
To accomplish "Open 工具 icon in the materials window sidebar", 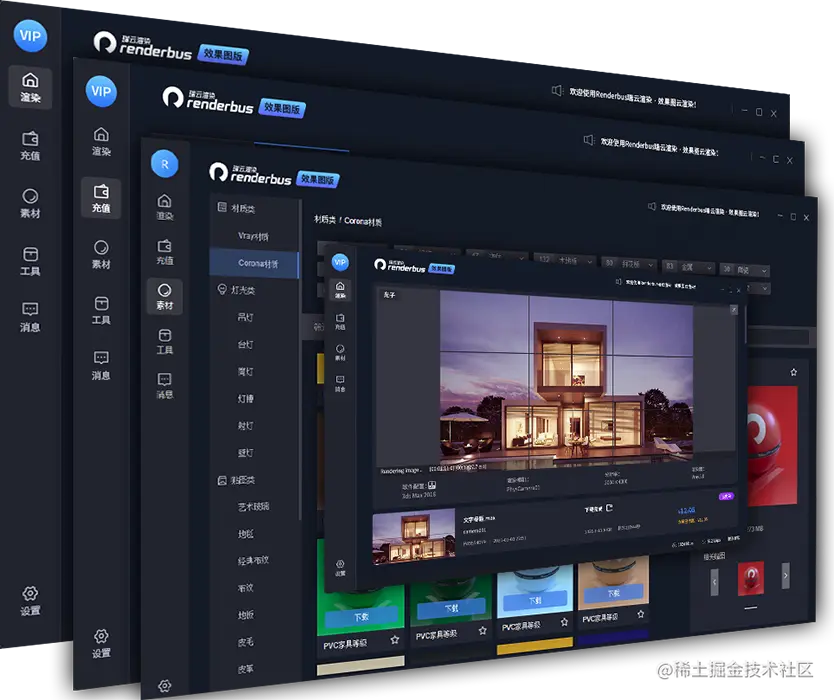I will pyautogui.click(x=164, y=341).
